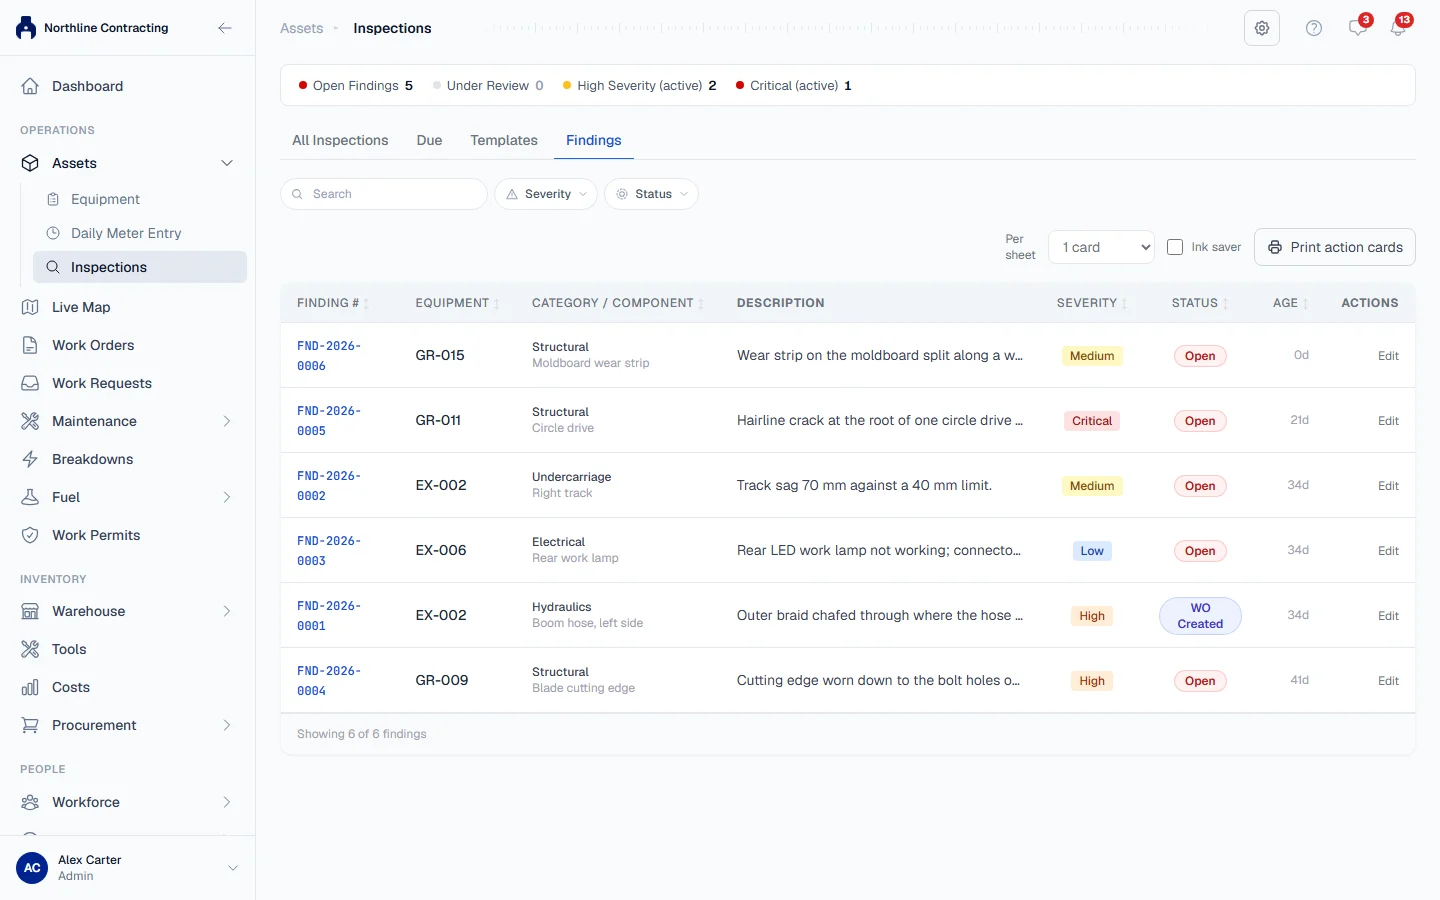The image size is (1440, 900).
Task: Expand the Warehouse submenu chevron
Action: tap(227, 611)
